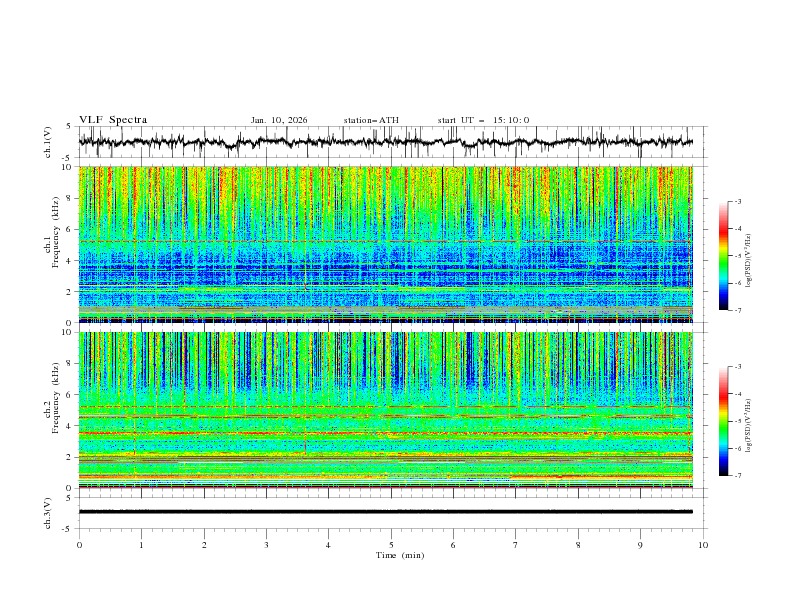The image size is (792, 612).
Task: Click the 'Time (min)' axis label
Action: coord(400,555)
